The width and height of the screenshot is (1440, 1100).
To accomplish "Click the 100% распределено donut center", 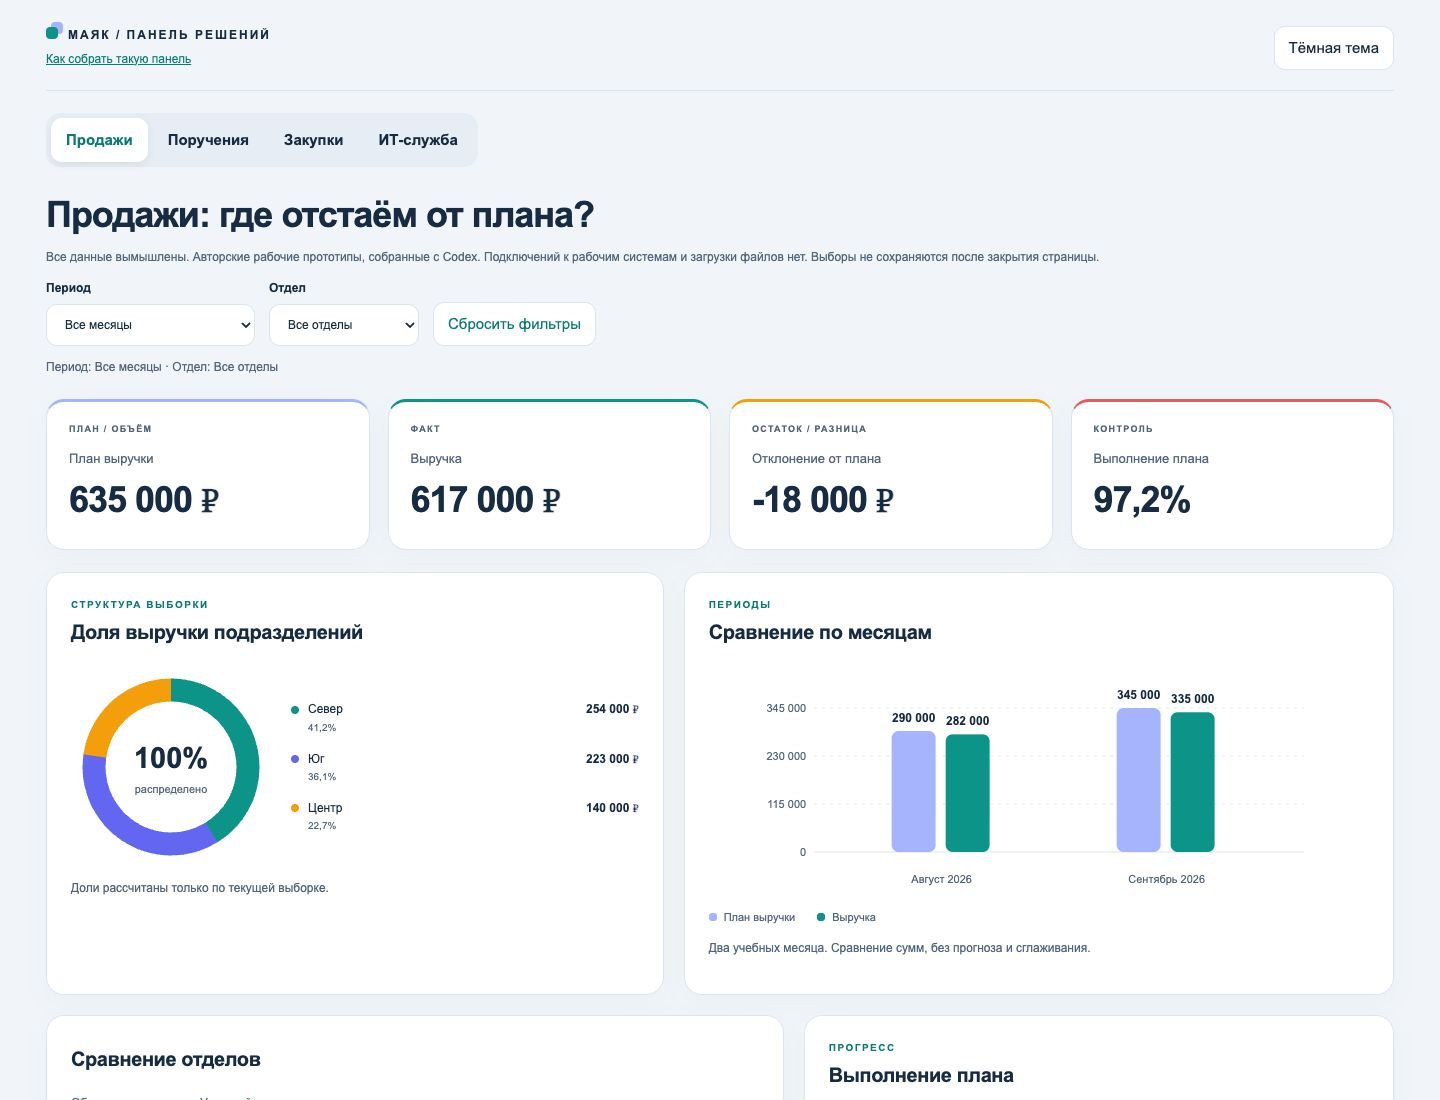I will click(171, 768).
